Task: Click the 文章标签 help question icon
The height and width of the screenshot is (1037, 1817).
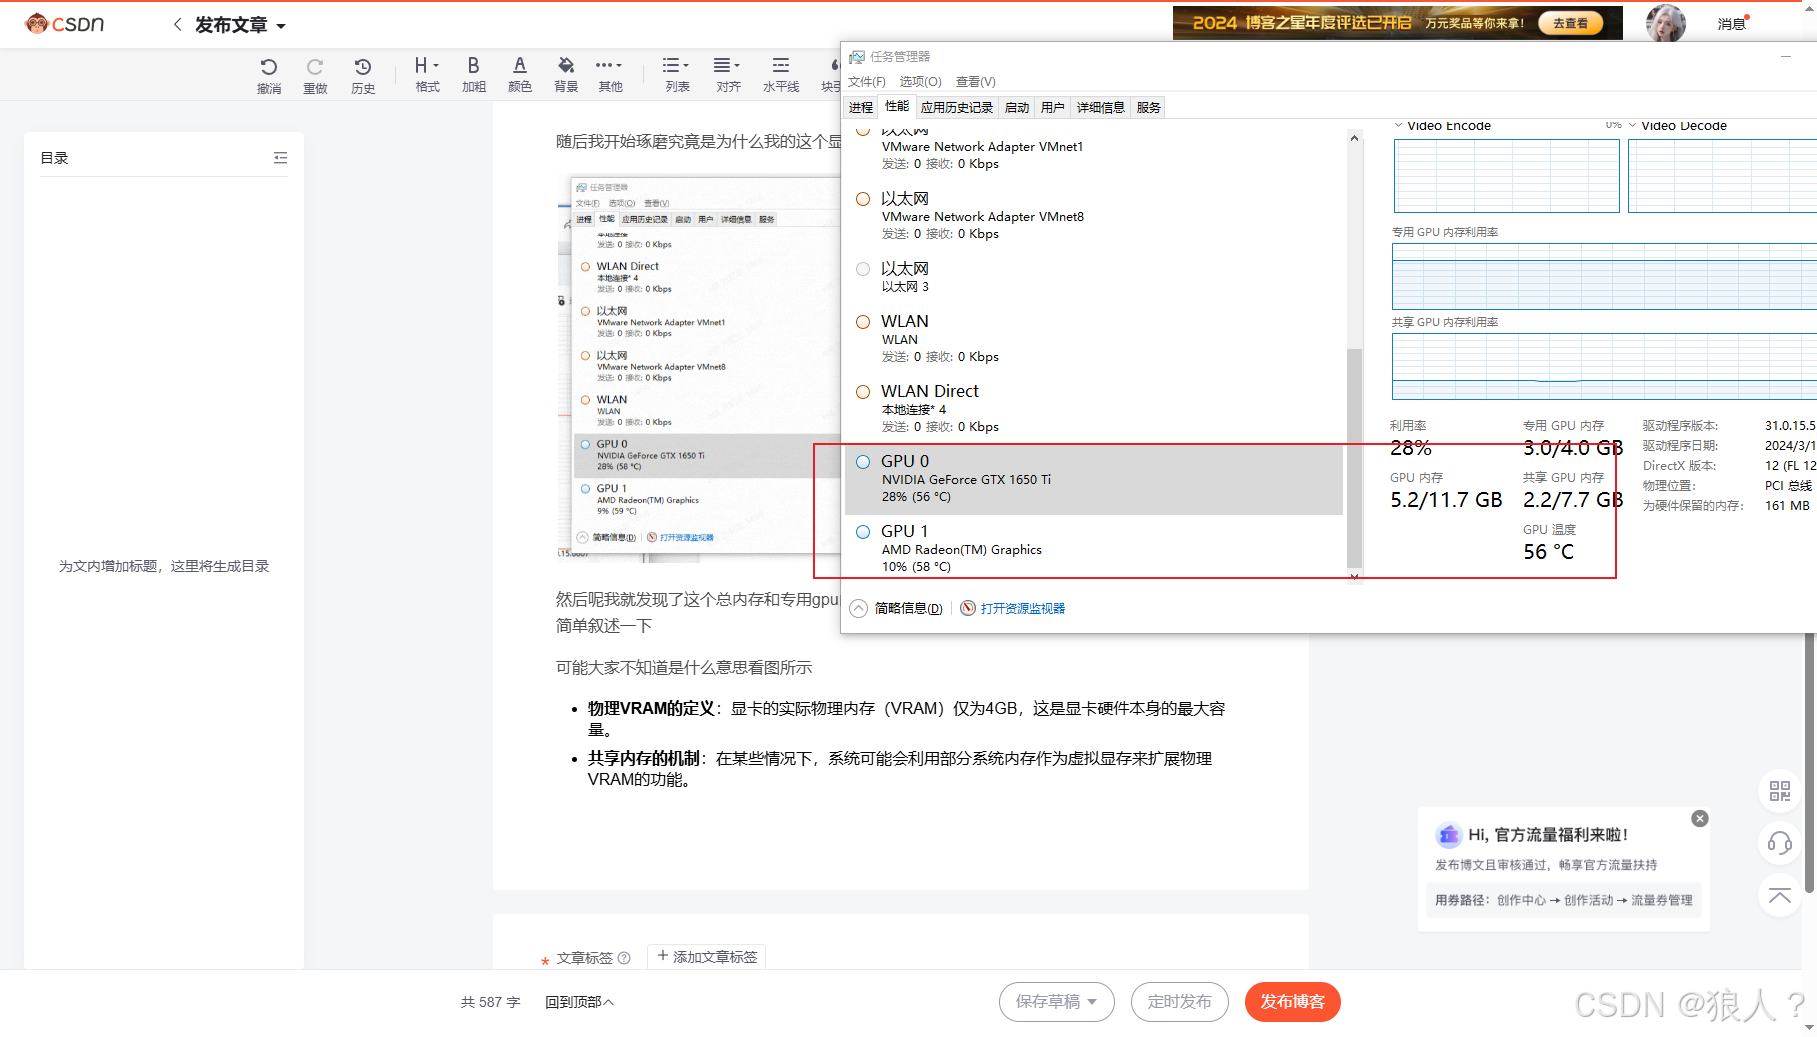Action: pos(624,958)
